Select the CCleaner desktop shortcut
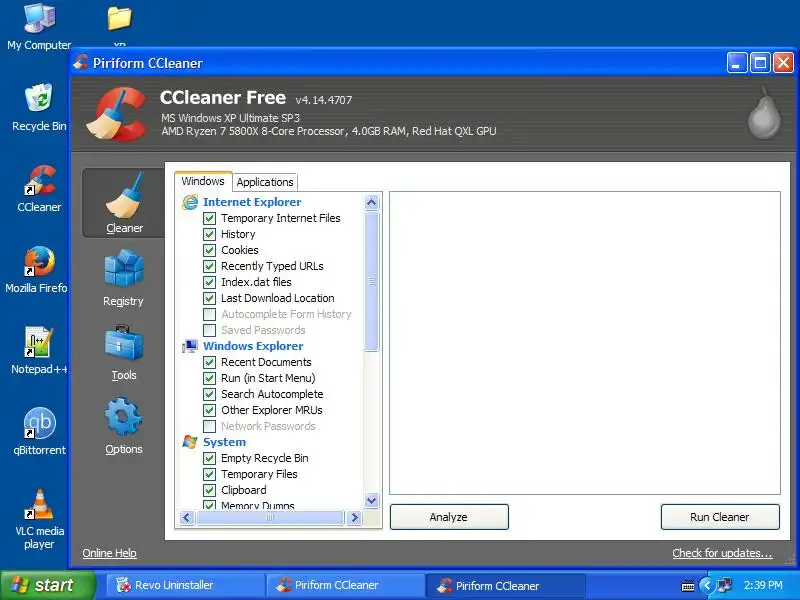The width and height of the screenshot is (800, 600). [39, 189]
